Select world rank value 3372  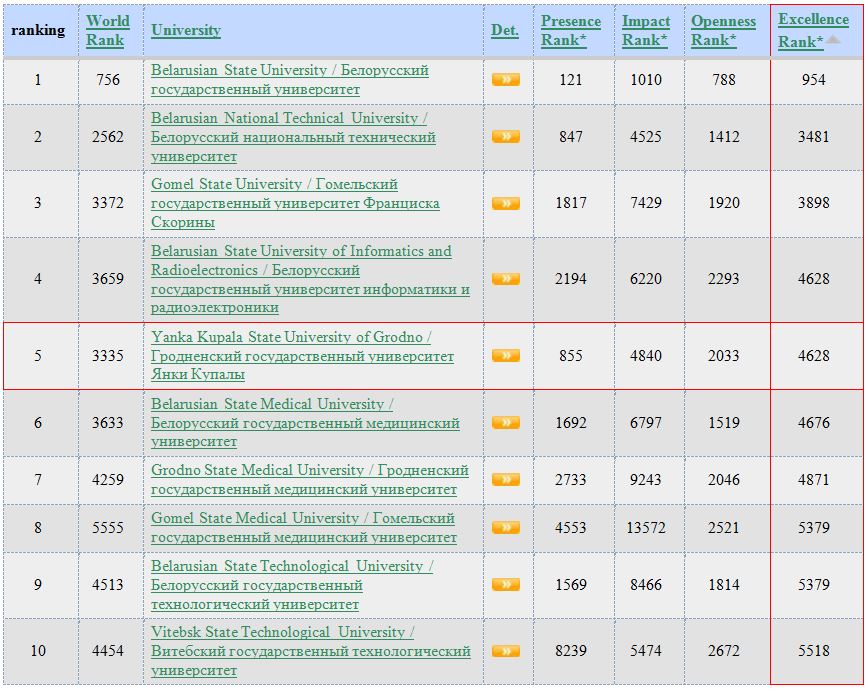(x=108, y=203)
